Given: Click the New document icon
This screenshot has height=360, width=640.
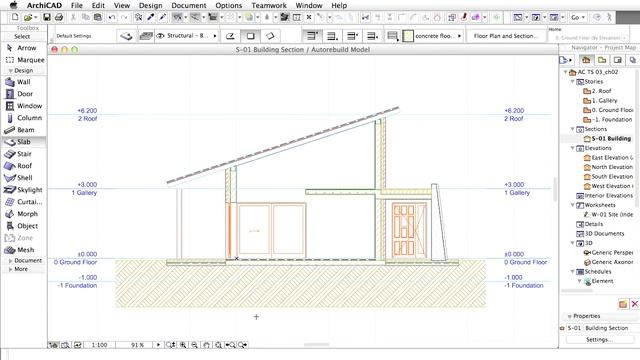Looking at the screenshot, I should [x=15, y=17].
